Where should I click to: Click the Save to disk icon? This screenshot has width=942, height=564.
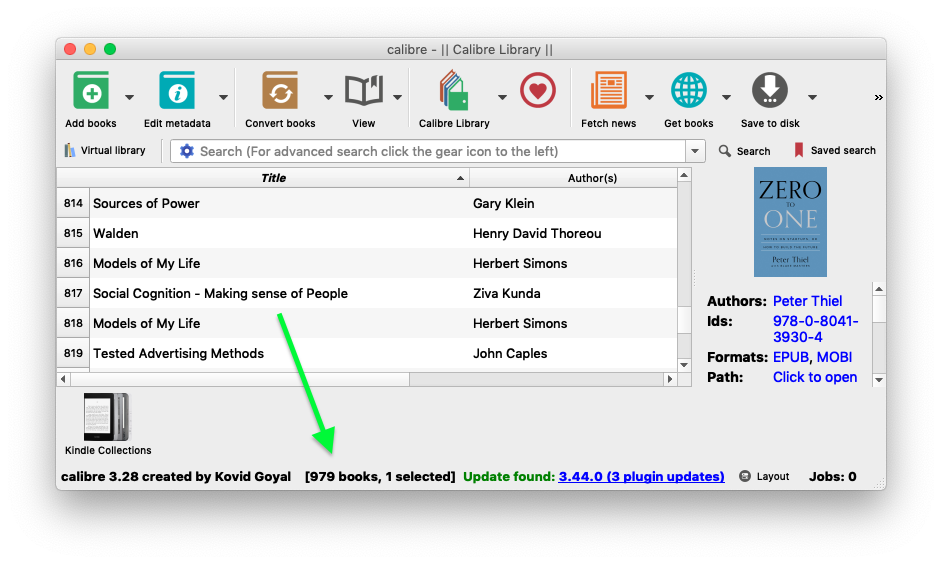(x=770, y=91)
